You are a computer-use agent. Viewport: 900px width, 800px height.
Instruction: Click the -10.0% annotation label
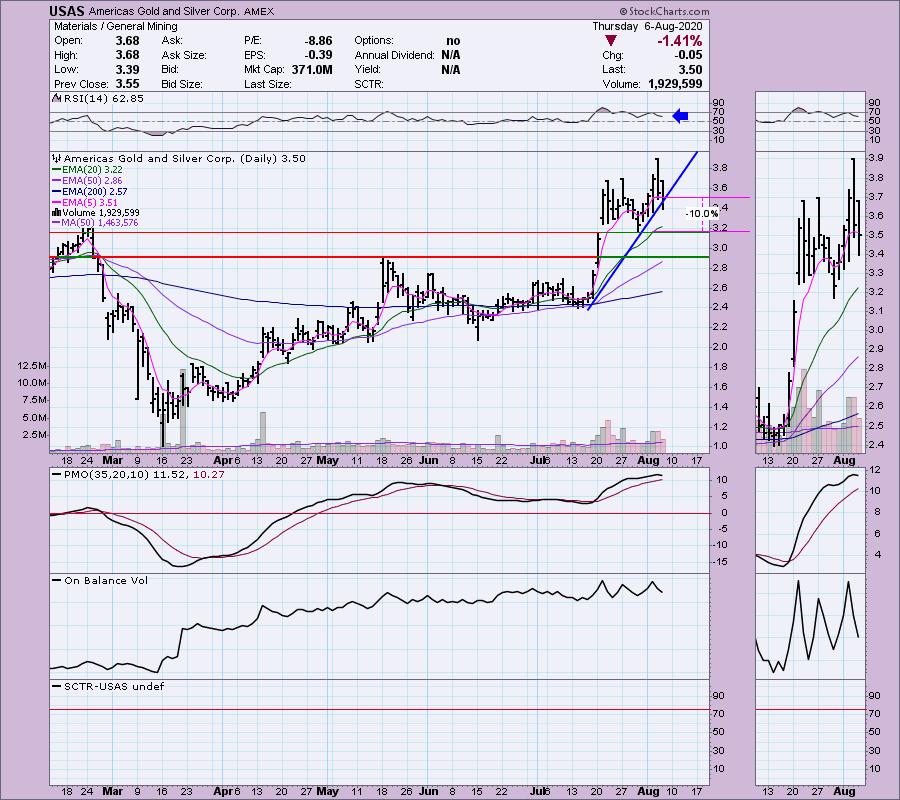click(702, 213)
